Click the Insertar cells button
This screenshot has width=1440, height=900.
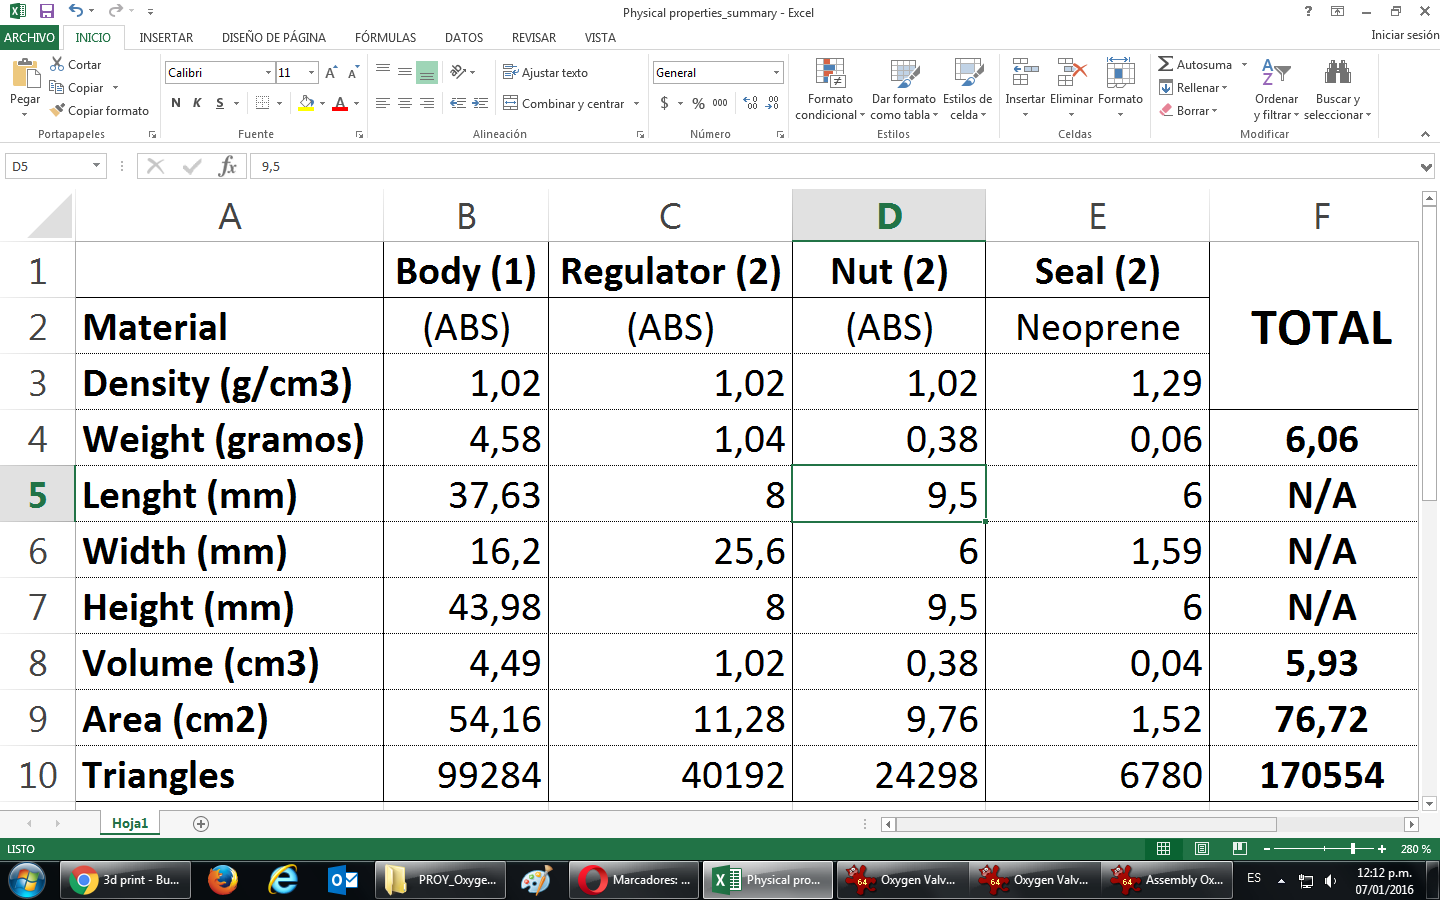pyautogui.click(x=1024, y=88)
